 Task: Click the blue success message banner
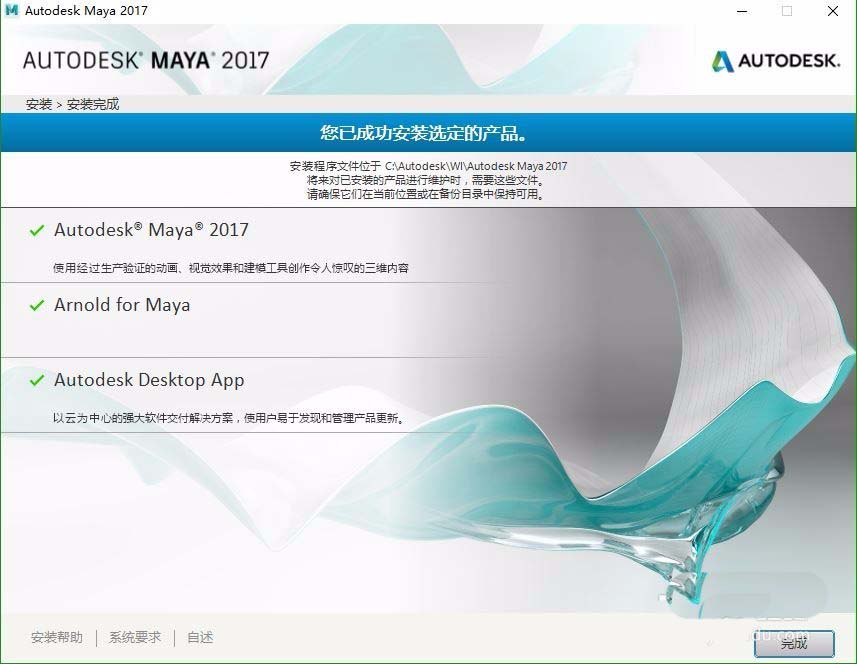click(428, 132)
